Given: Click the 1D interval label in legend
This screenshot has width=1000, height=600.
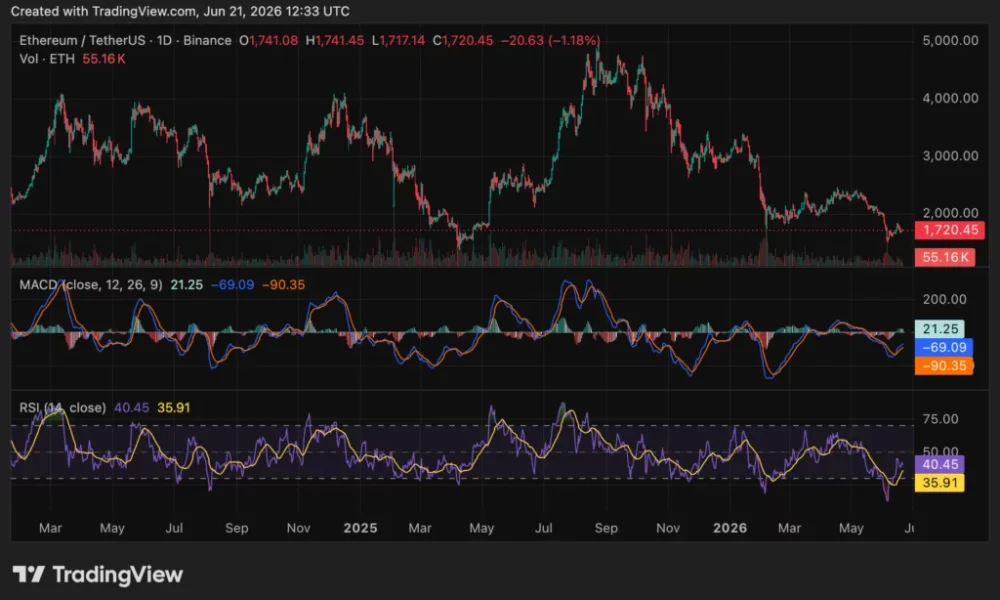Looking at the screenshot, I should (164, 40).
